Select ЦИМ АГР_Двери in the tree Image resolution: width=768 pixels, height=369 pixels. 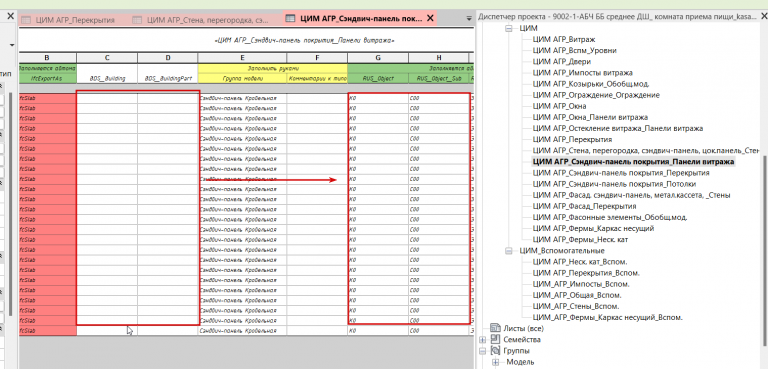click(x=561, y=62)
